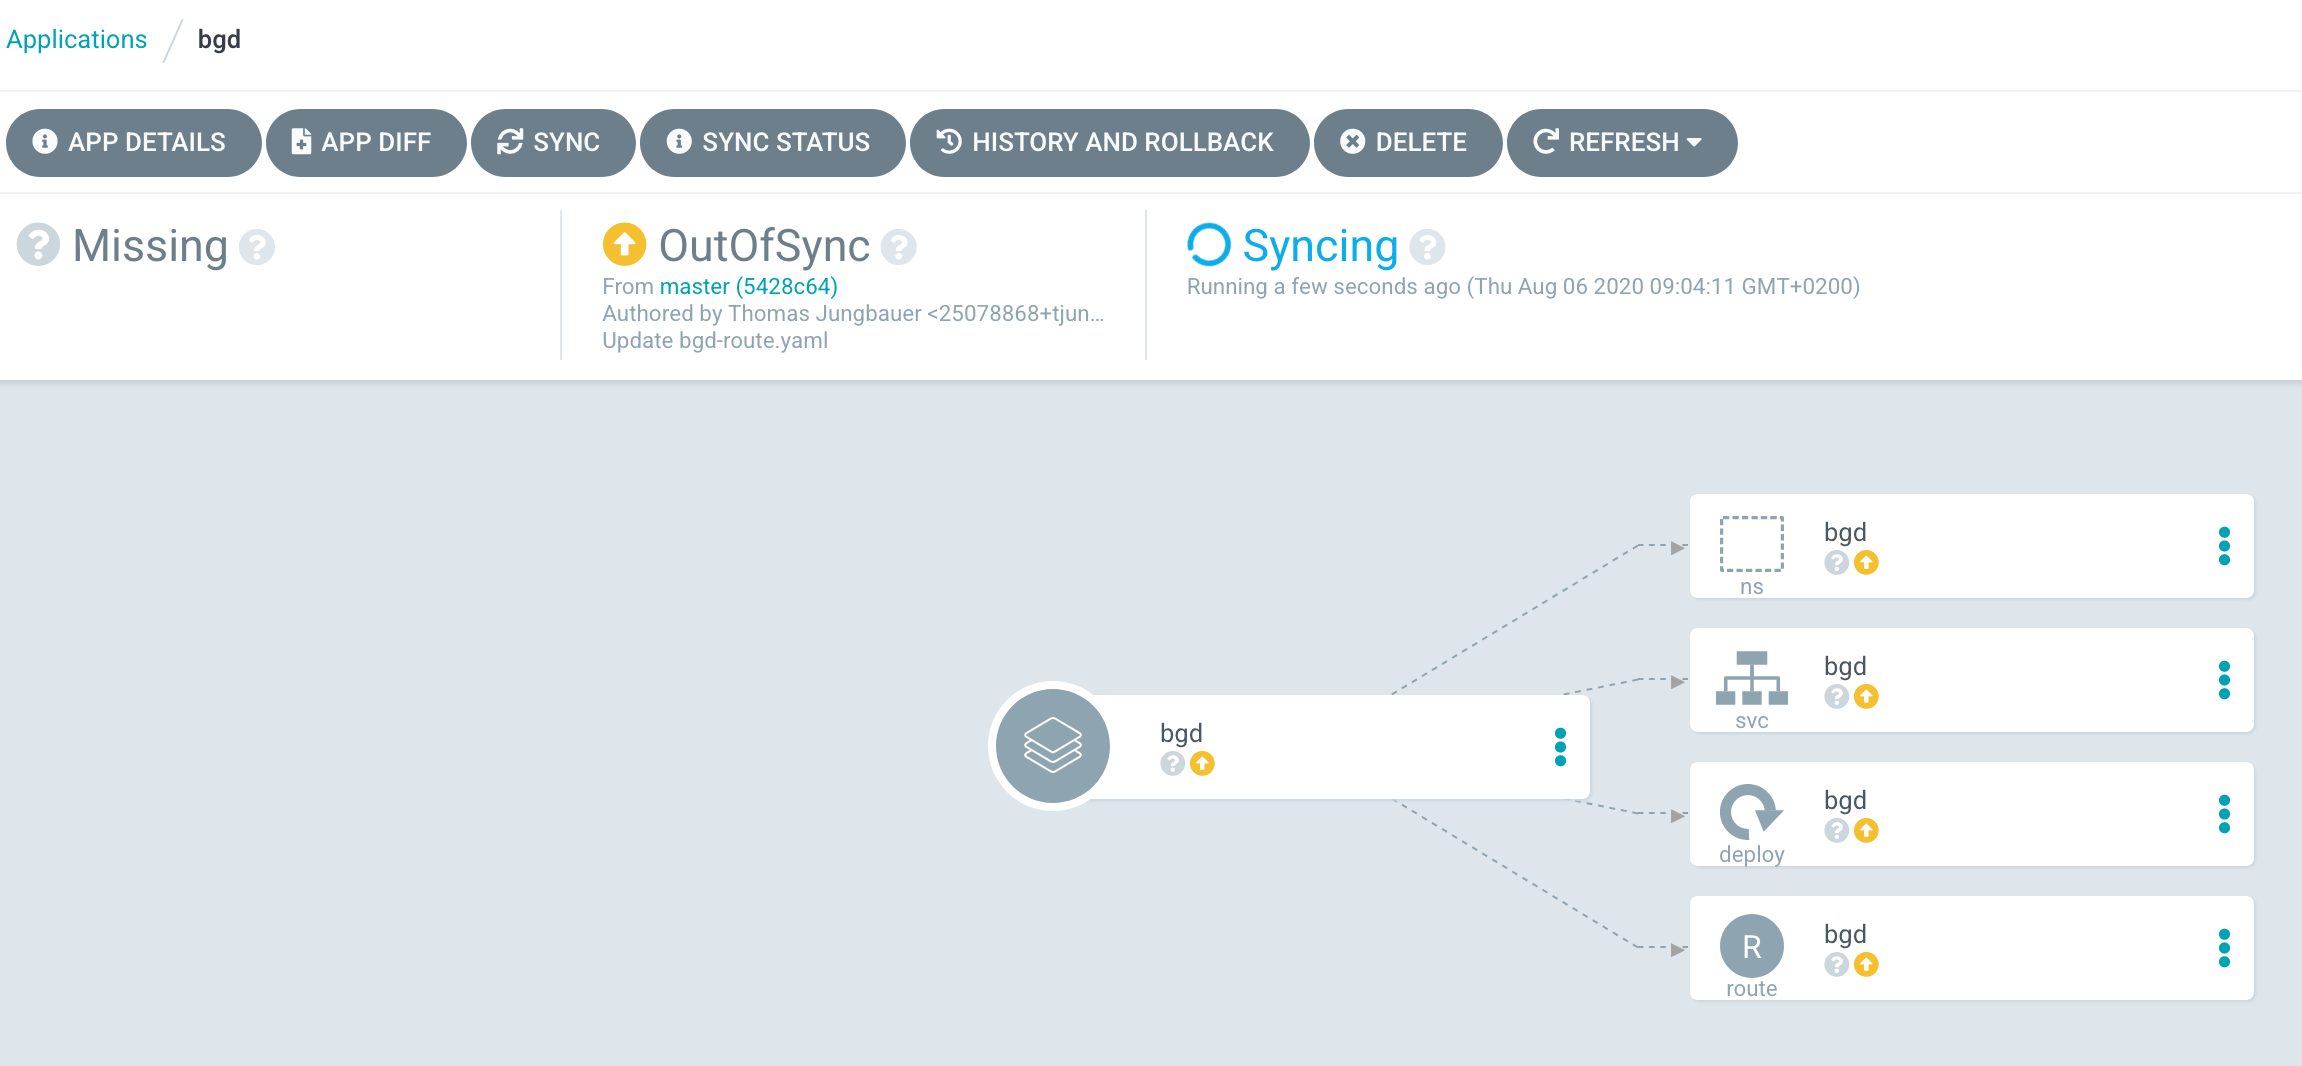Open the Applications breadcrumb
Viewport: 2302px width, 1066px height.
[x=76, y=39]
